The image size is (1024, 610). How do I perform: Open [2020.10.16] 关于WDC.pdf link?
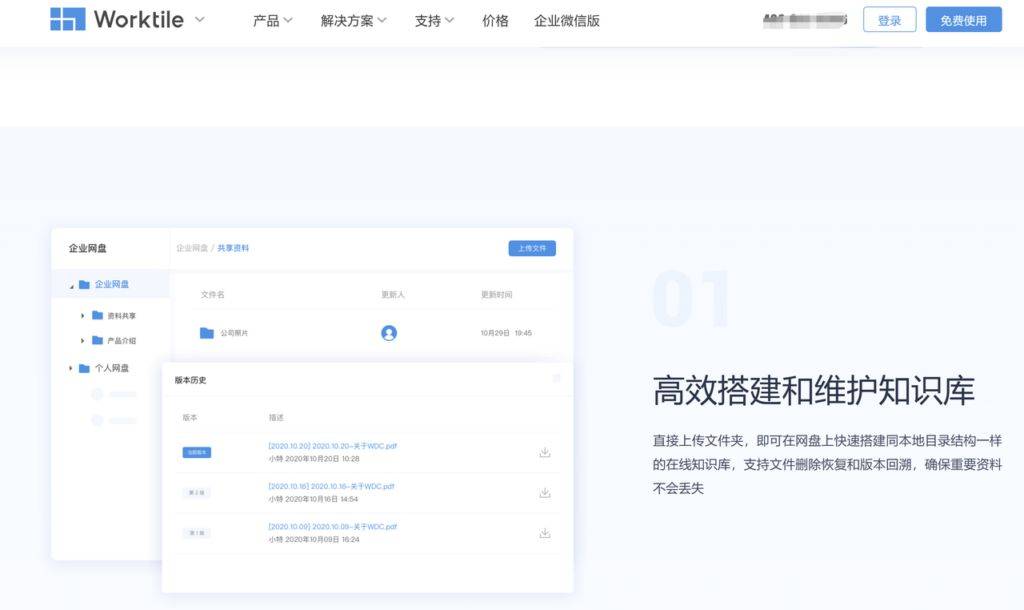[331, 487]
